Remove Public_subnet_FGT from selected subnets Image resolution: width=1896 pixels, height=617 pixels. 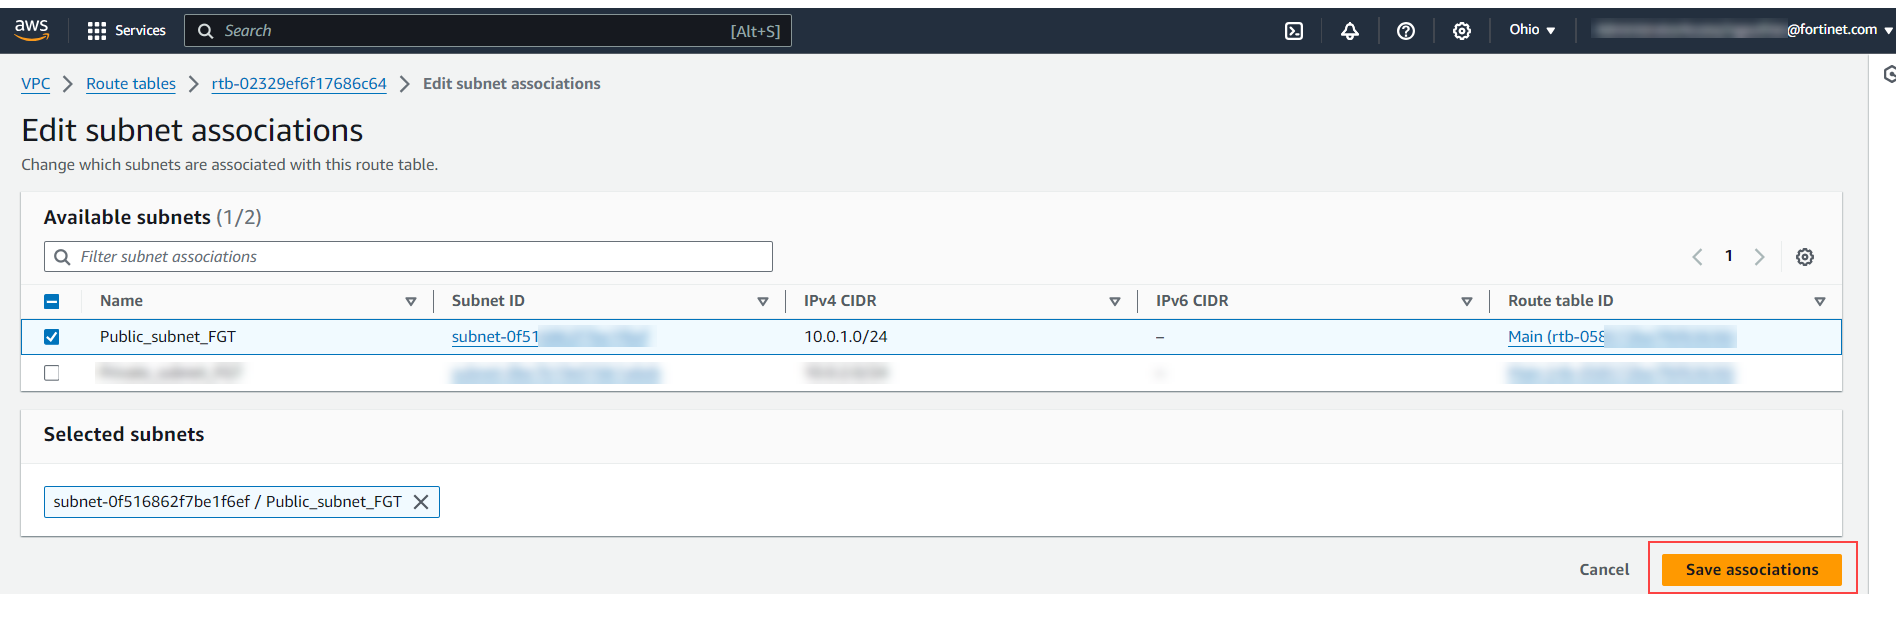click(421, 502)
